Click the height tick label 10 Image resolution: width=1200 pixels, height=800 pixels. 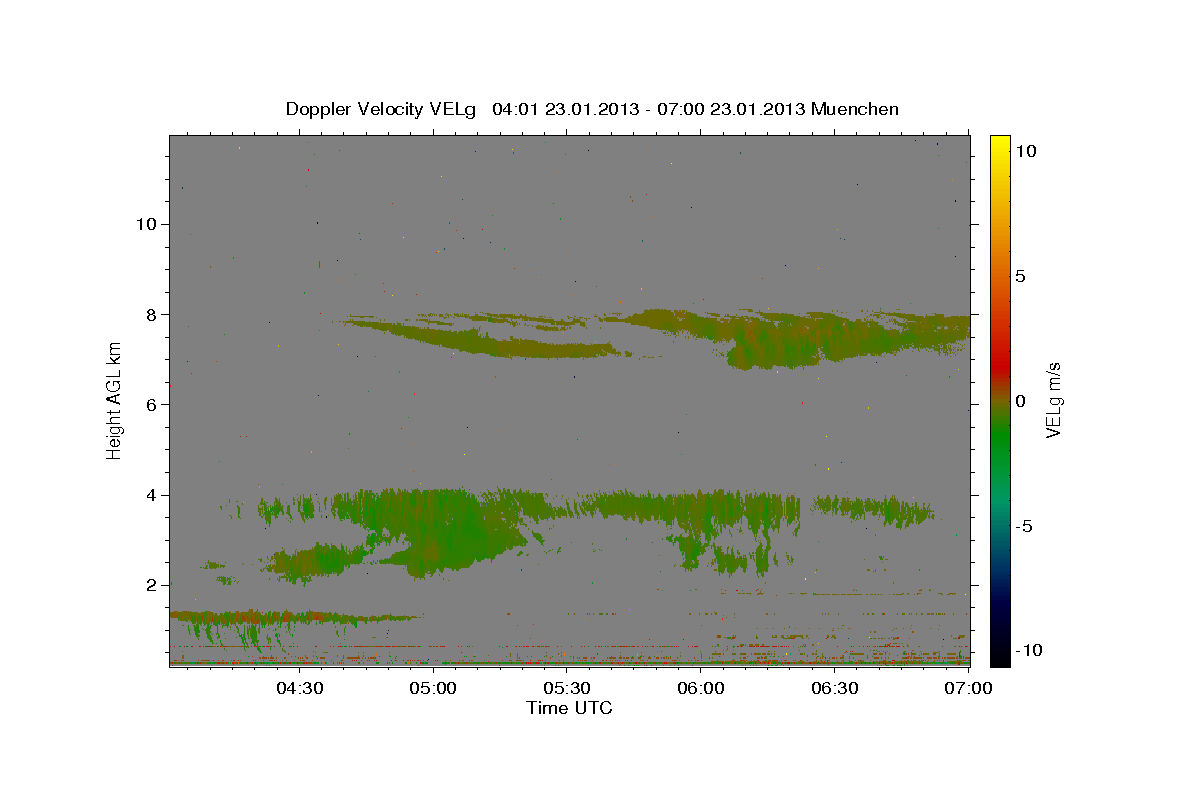146,224
